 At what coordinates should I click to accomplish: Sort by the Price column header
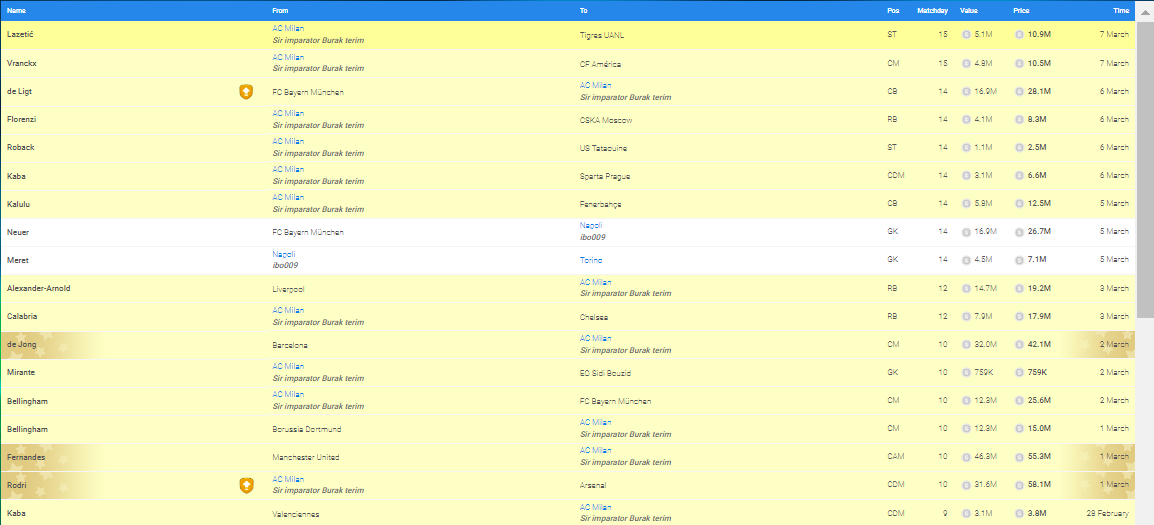[1021, 10]
